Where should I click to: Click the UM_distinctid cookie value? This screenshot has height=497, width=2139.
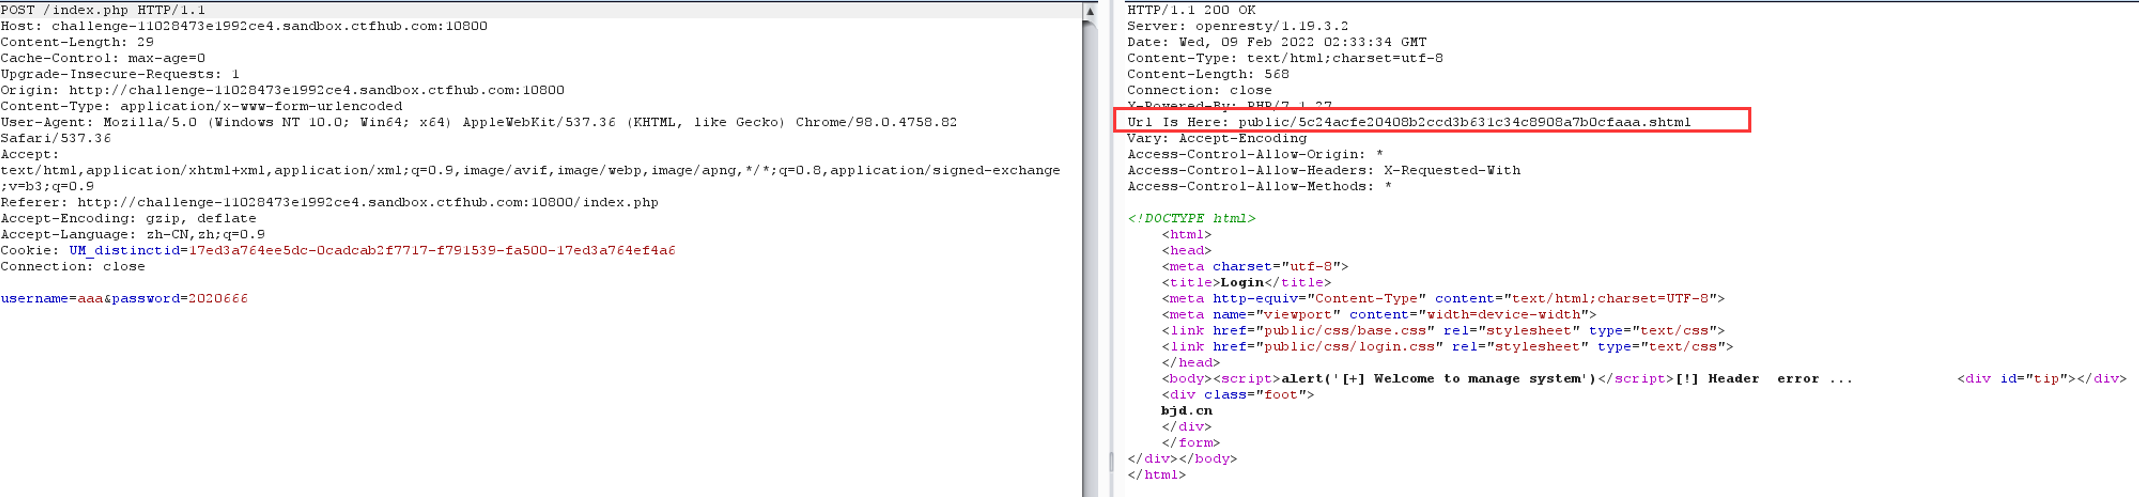coord(431,250)
